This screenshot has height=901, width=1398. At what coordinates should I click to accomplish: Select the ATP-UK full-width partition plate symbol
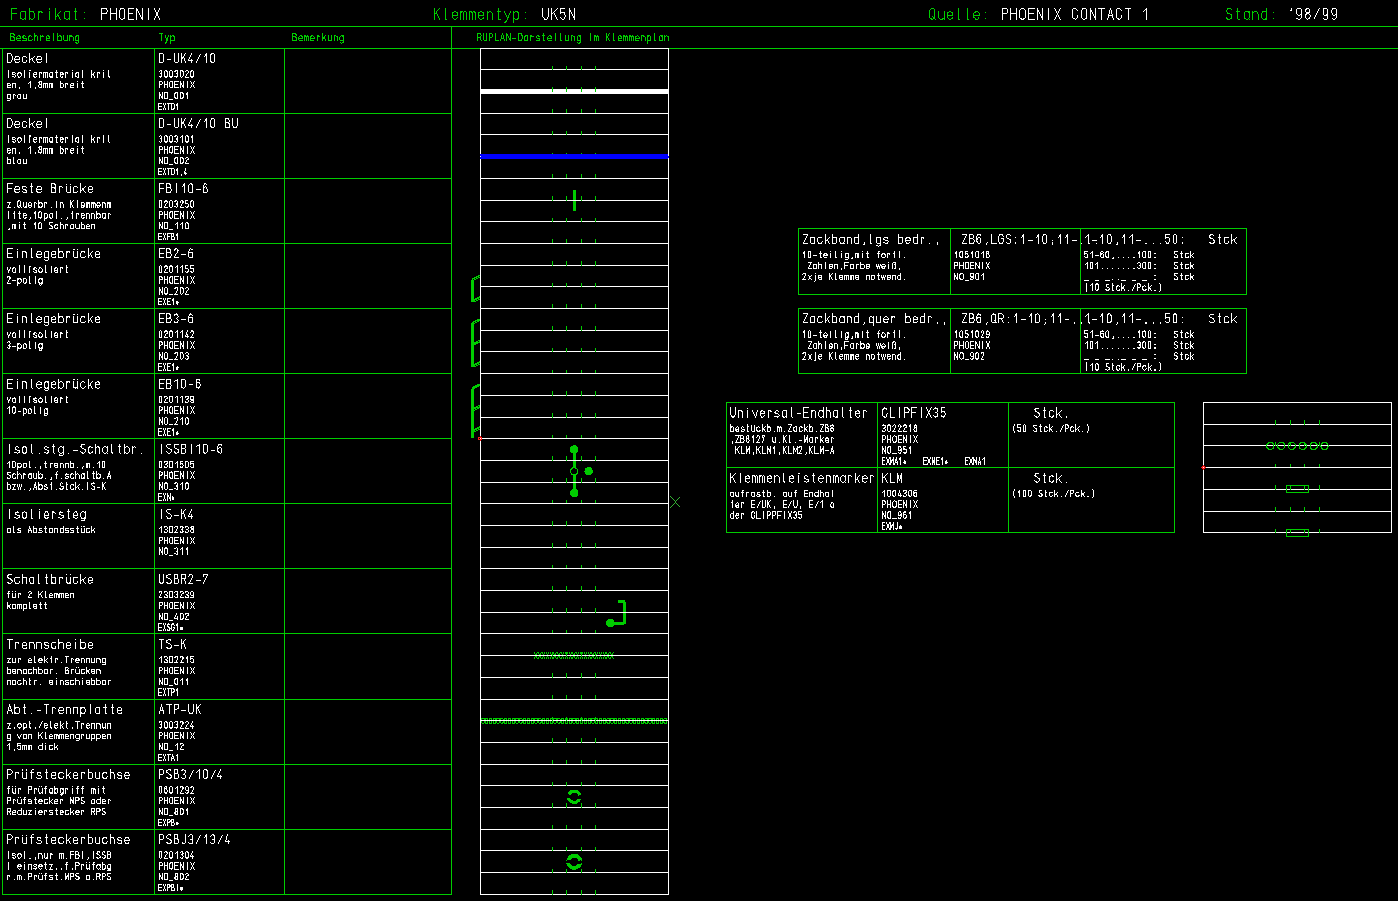tap(574, 721)
